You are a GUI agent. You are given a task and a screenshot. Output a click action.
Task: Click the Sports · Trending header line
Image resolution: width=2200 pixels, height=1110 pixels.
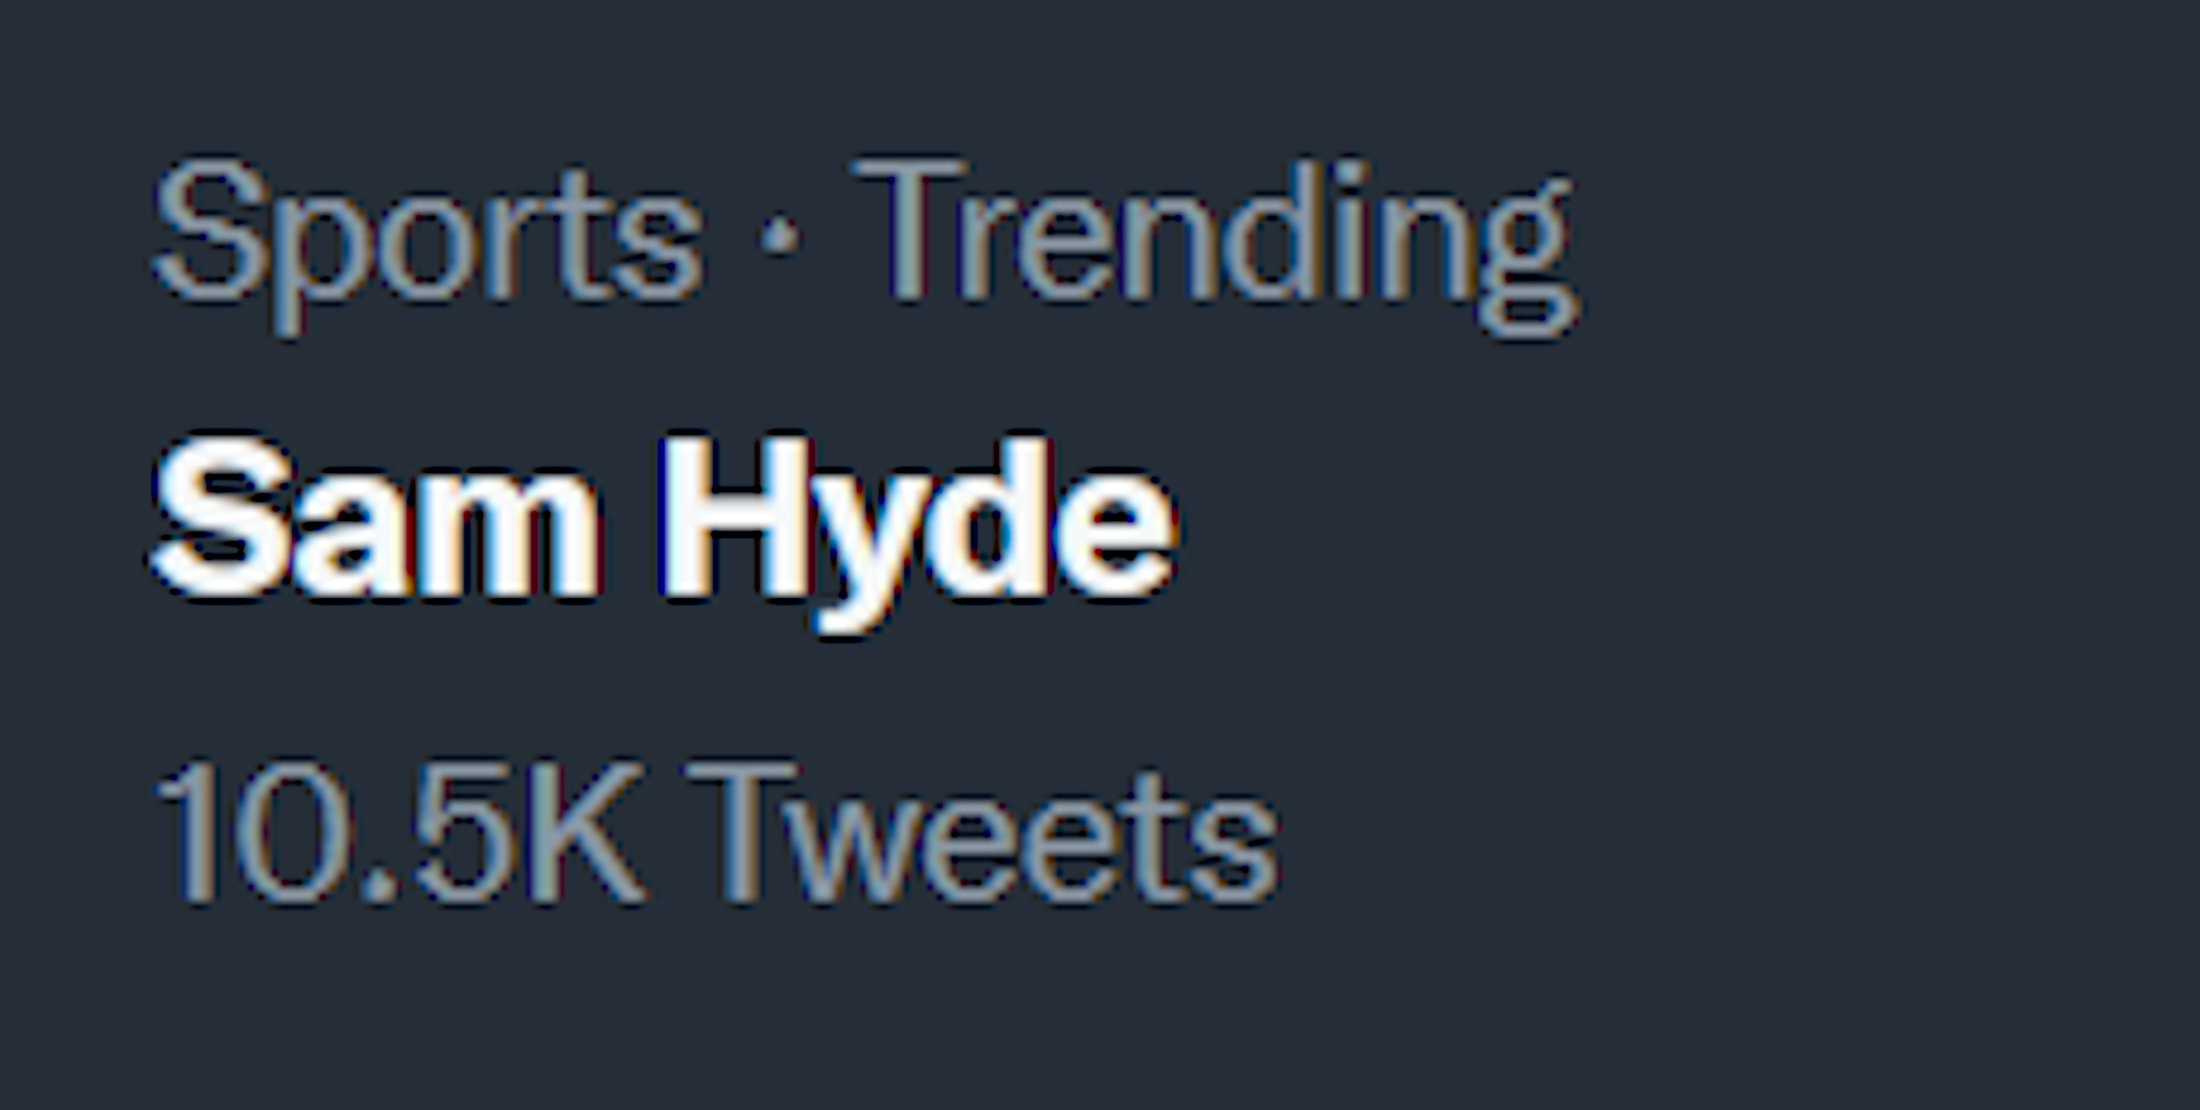865,235
